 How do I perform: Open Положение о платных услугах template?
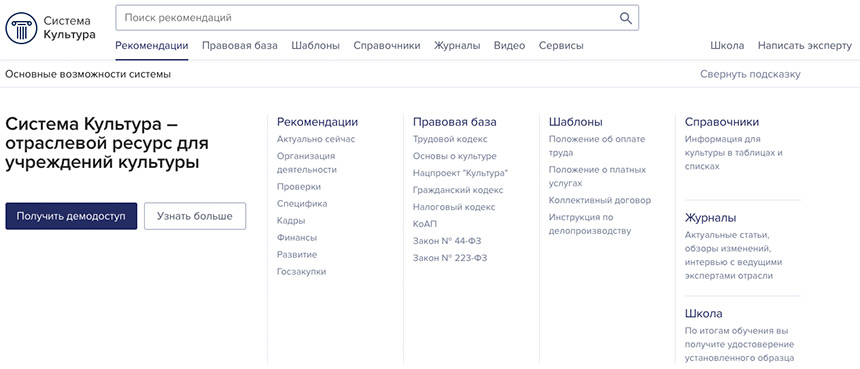pos(597,177)
